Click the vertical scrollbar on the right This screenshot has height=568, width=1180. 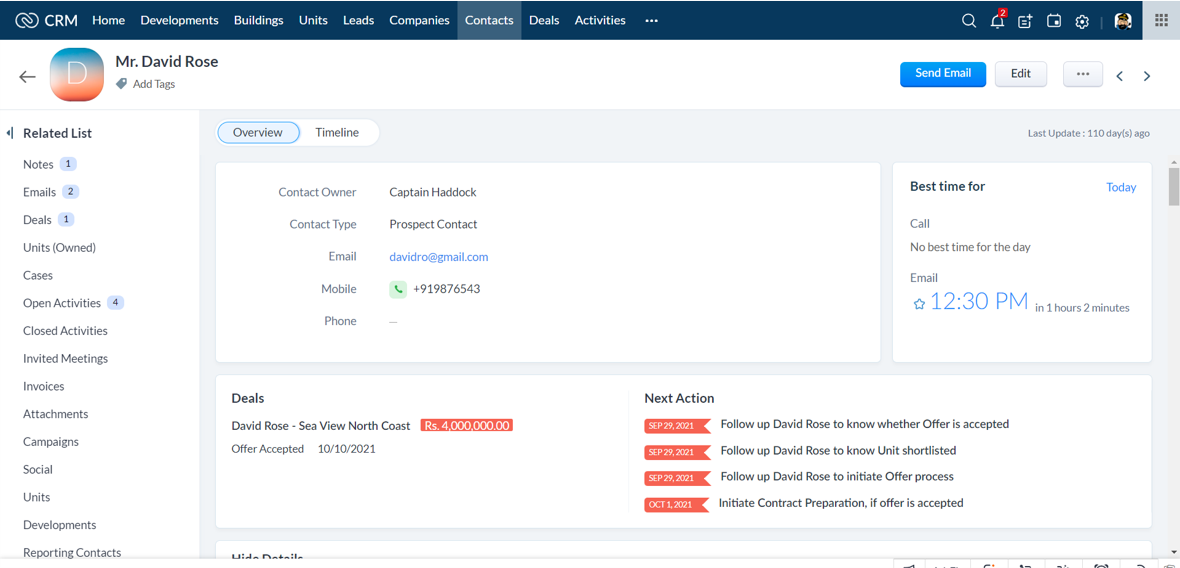pyautogui.click(x=1174, y=185)
